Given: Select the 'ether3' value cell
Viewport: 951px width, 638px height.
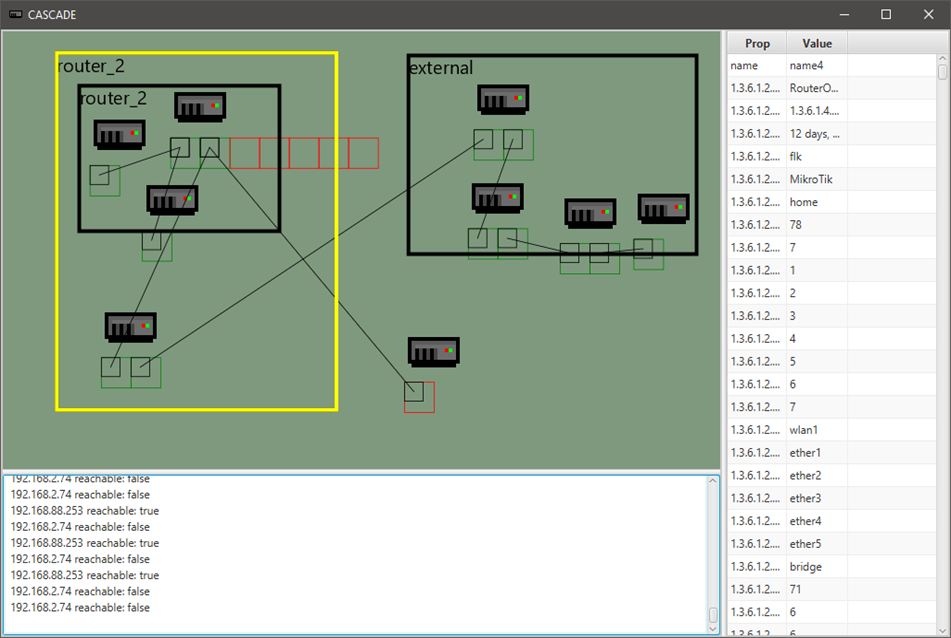Looking at the screenshot, I should [816, 499].
